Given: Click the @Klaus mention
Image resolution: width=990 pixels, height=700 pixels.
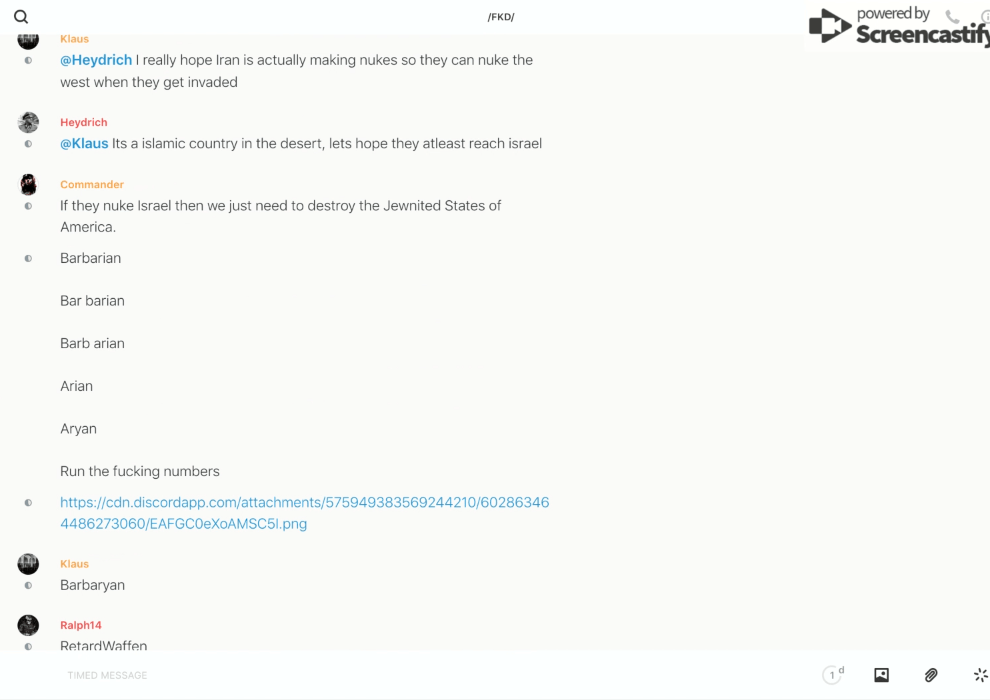Looking at the screenshot, I should pyautogui.click(x=84, y=143).
